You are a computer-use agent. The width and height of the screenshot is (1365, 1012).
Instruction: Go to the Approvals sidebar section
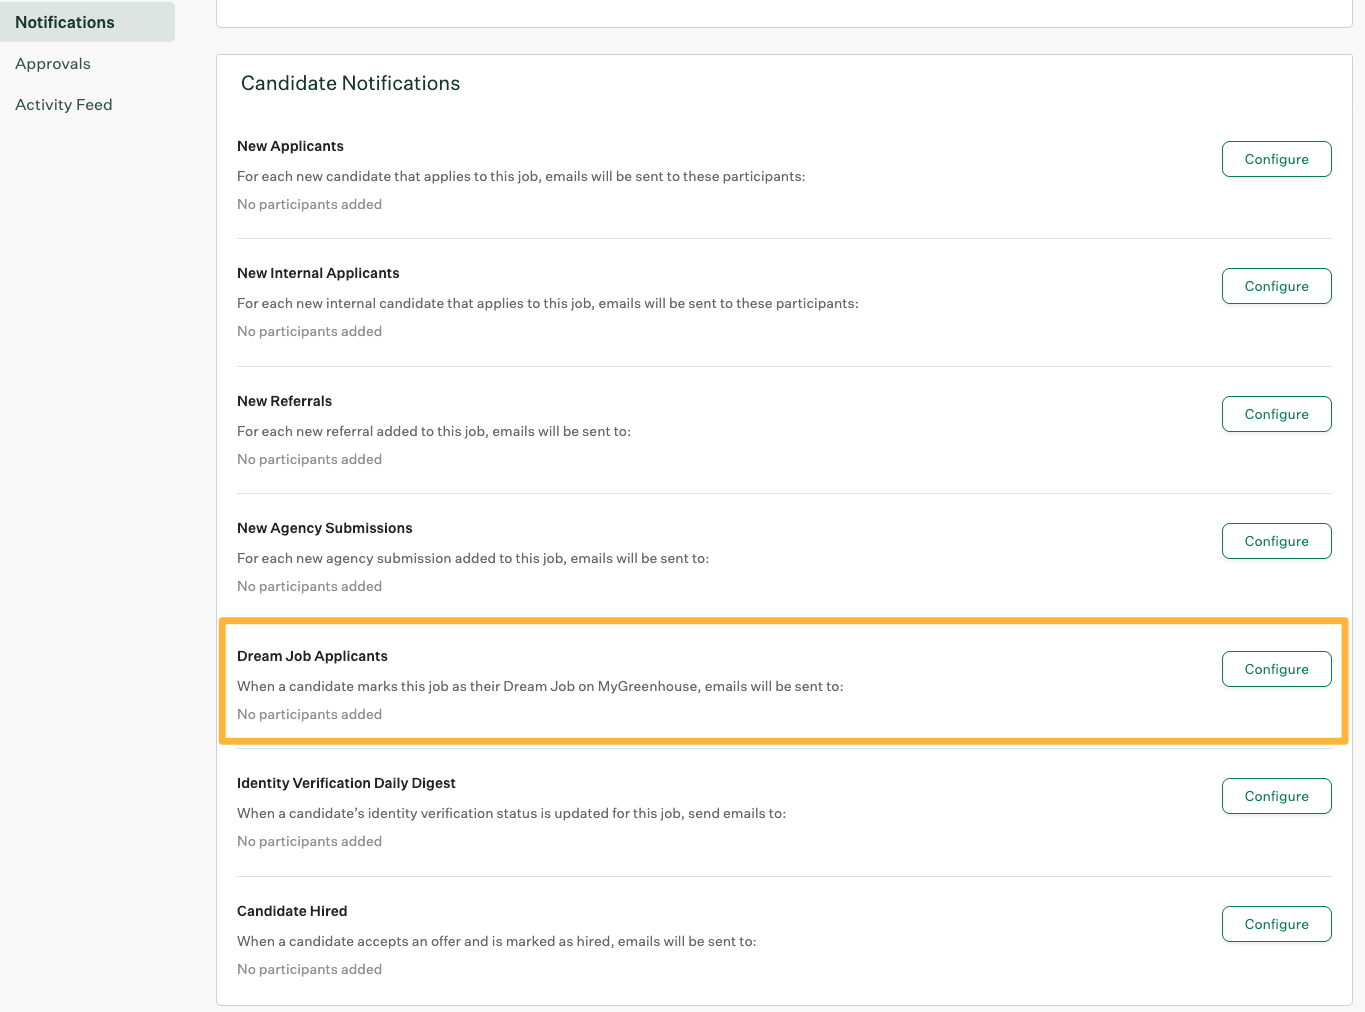coord(53,64)
